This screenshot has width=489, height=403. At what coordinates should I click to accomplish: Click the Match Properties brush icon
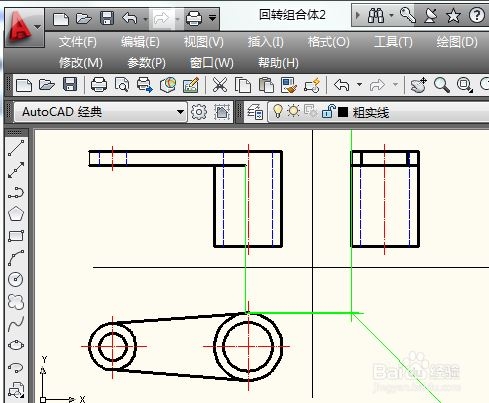[x=289, y=85]
